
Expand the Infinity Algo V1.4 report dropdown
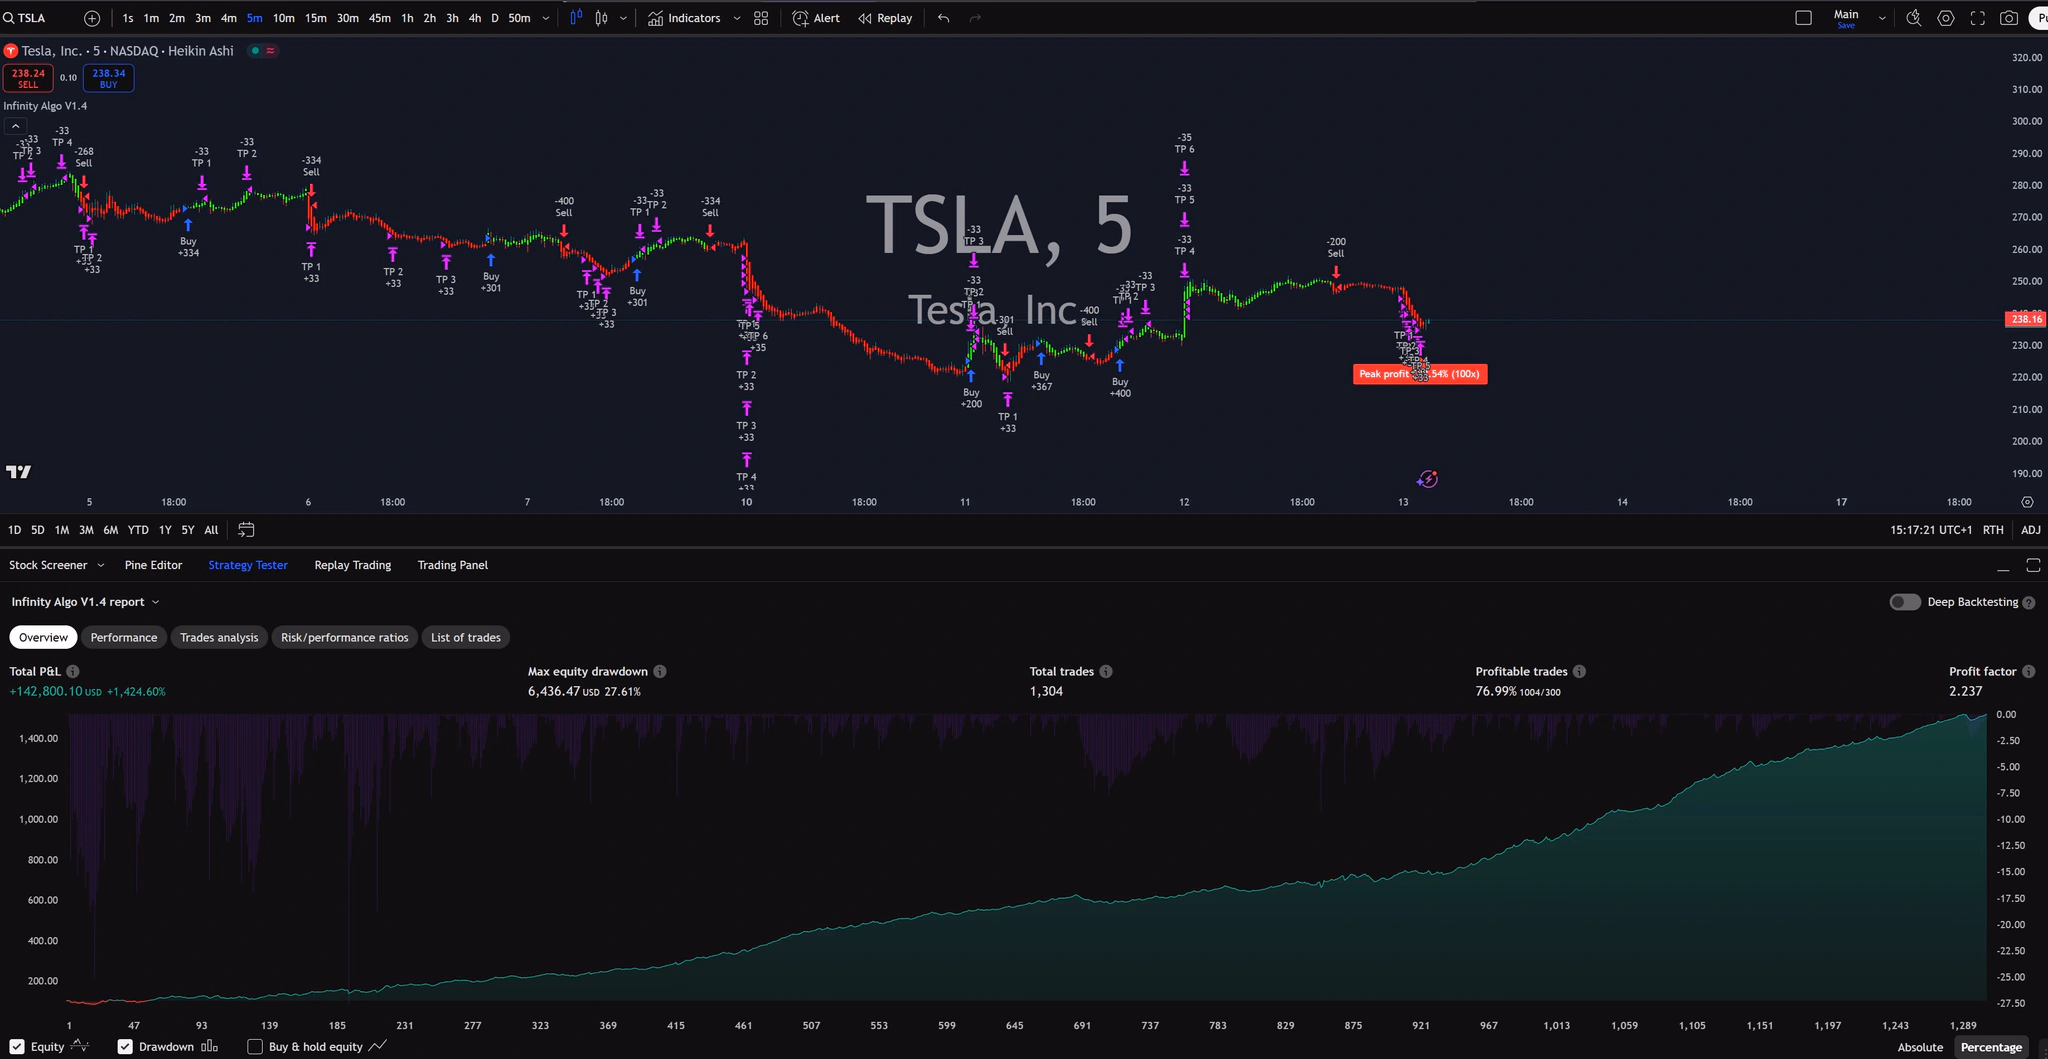[x=156, y=601]
